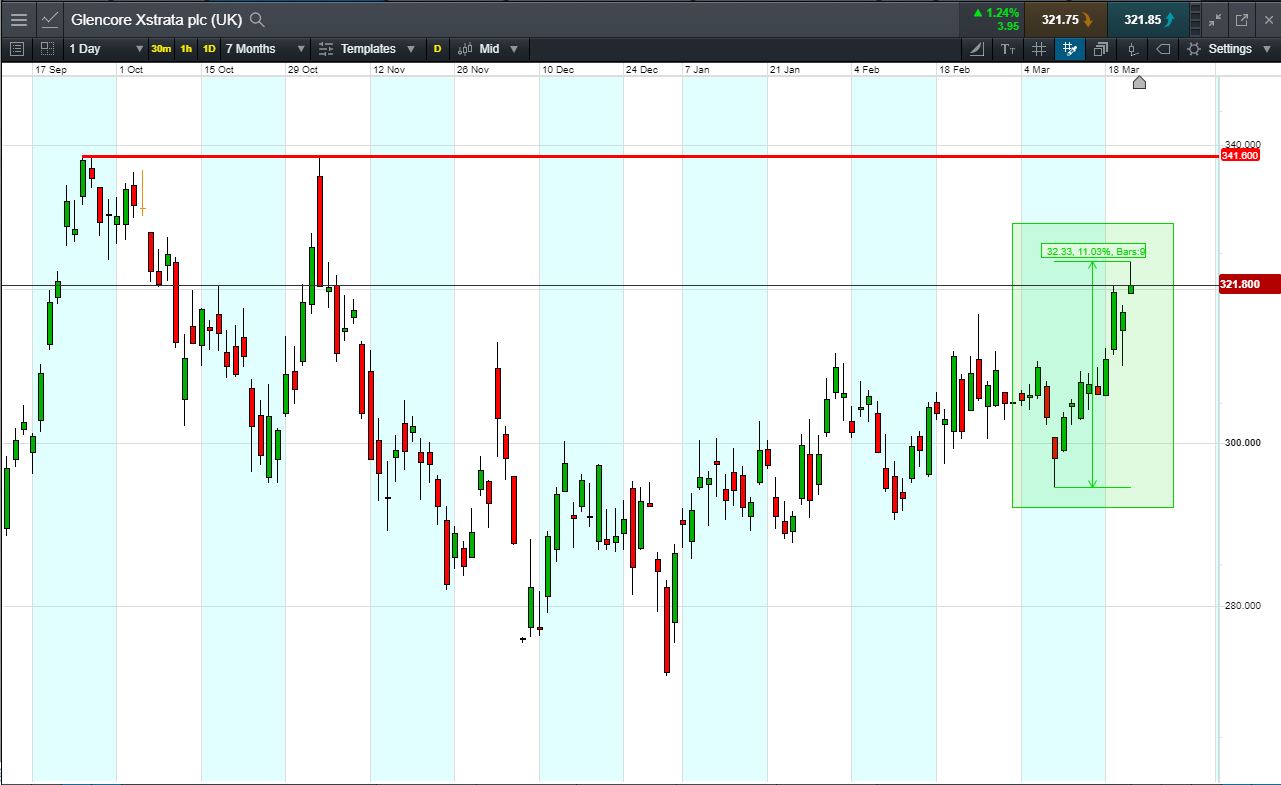Expand the 1 Day interval dropdown
The width and height of the screenshot is (1281, 785).
(106, 49)
